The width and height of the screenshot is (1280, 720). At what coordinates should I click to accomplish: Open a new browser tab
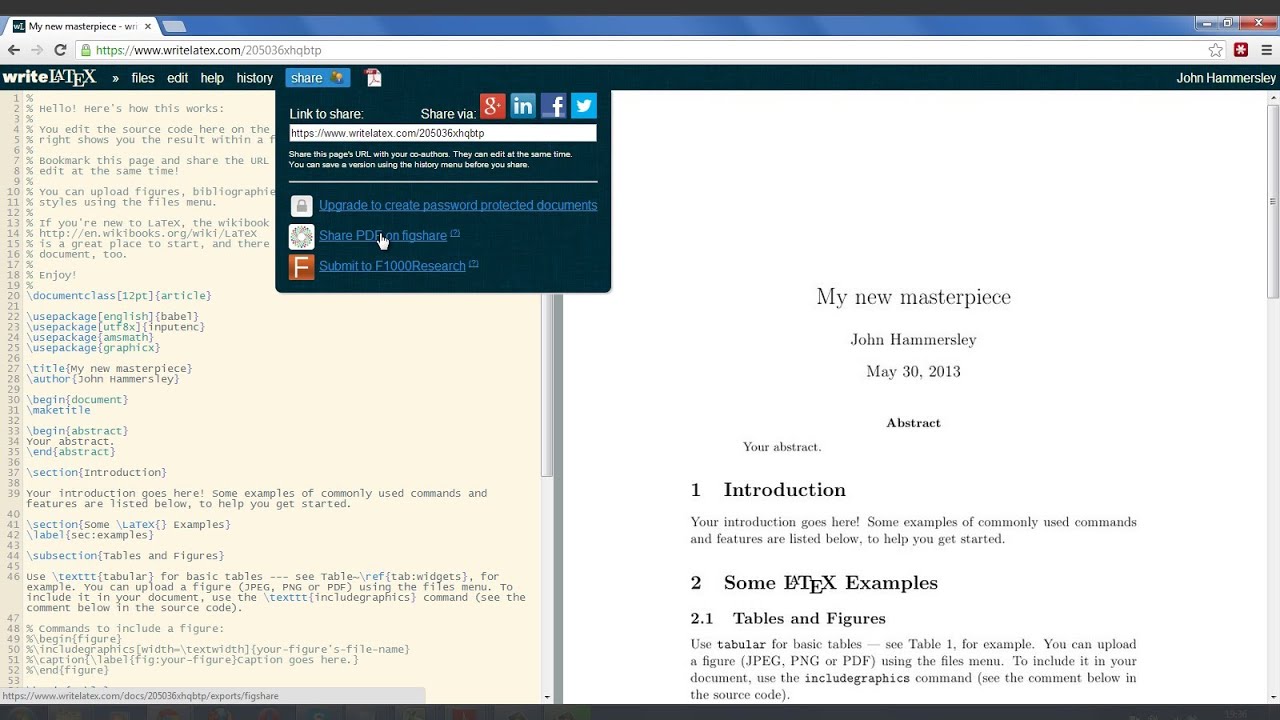coord(174,26)
